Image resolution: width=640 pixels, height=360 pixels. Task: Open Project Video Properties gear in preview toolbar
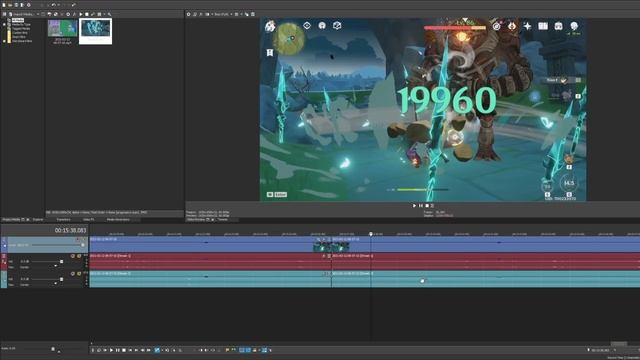[x=189, y=14]
